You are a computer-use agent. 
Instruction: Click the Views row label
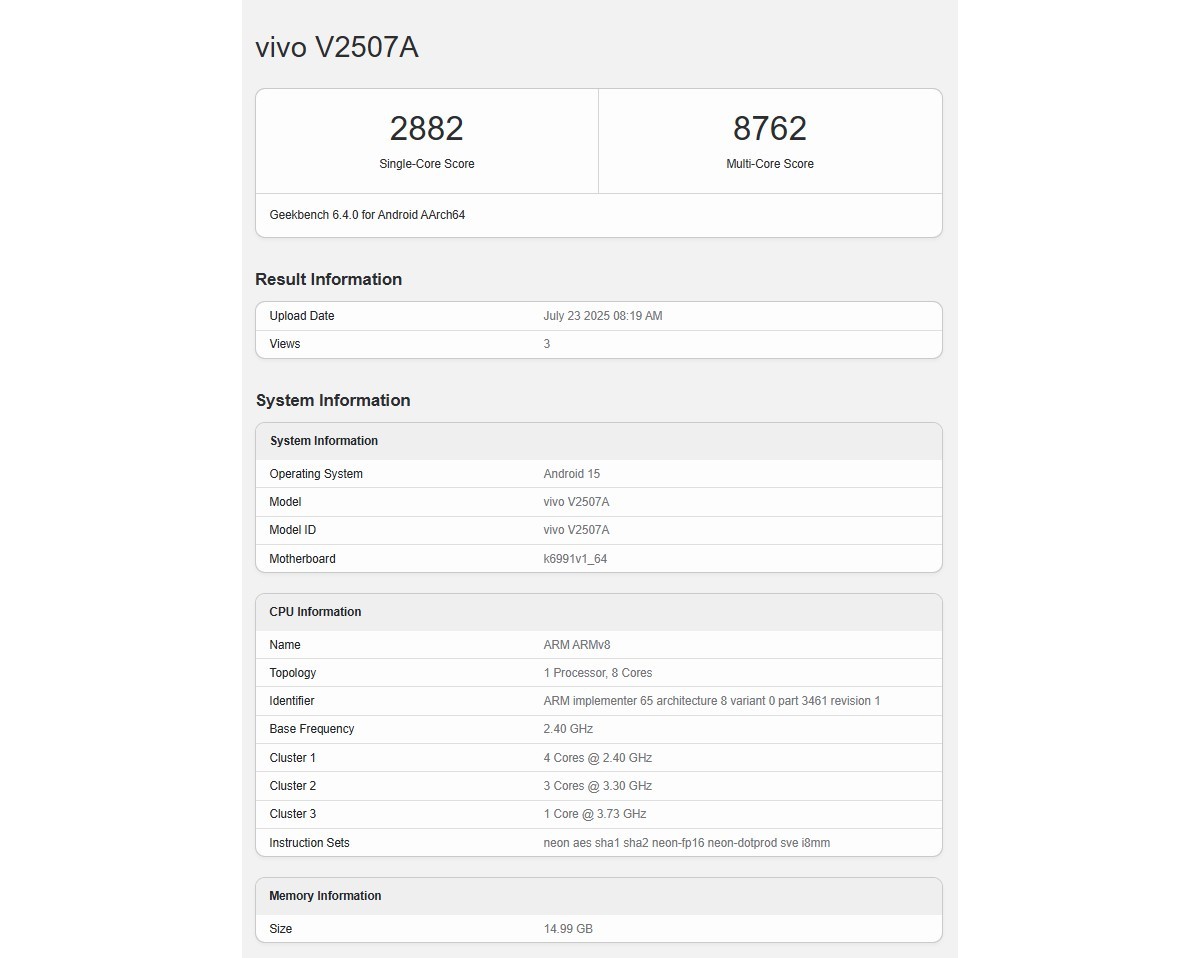click(285, 344)
